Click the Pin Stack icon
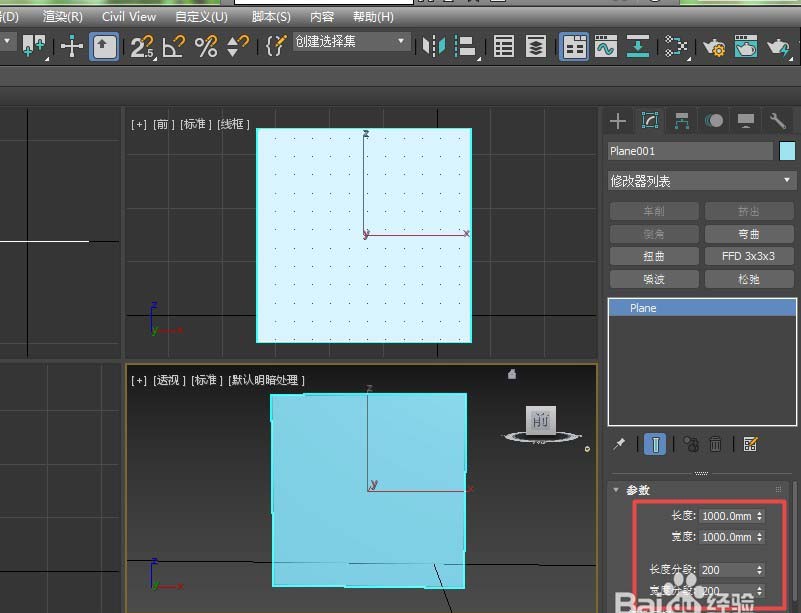This screenshot has height=613, width=801. [620, 444]
